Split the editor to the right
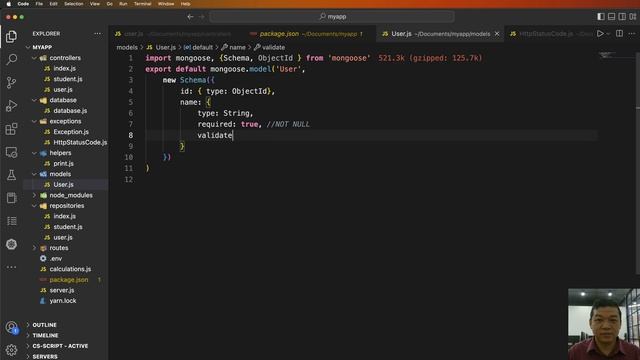The width and height of the screenshot is (640, 360). click(x=619, y=33)
